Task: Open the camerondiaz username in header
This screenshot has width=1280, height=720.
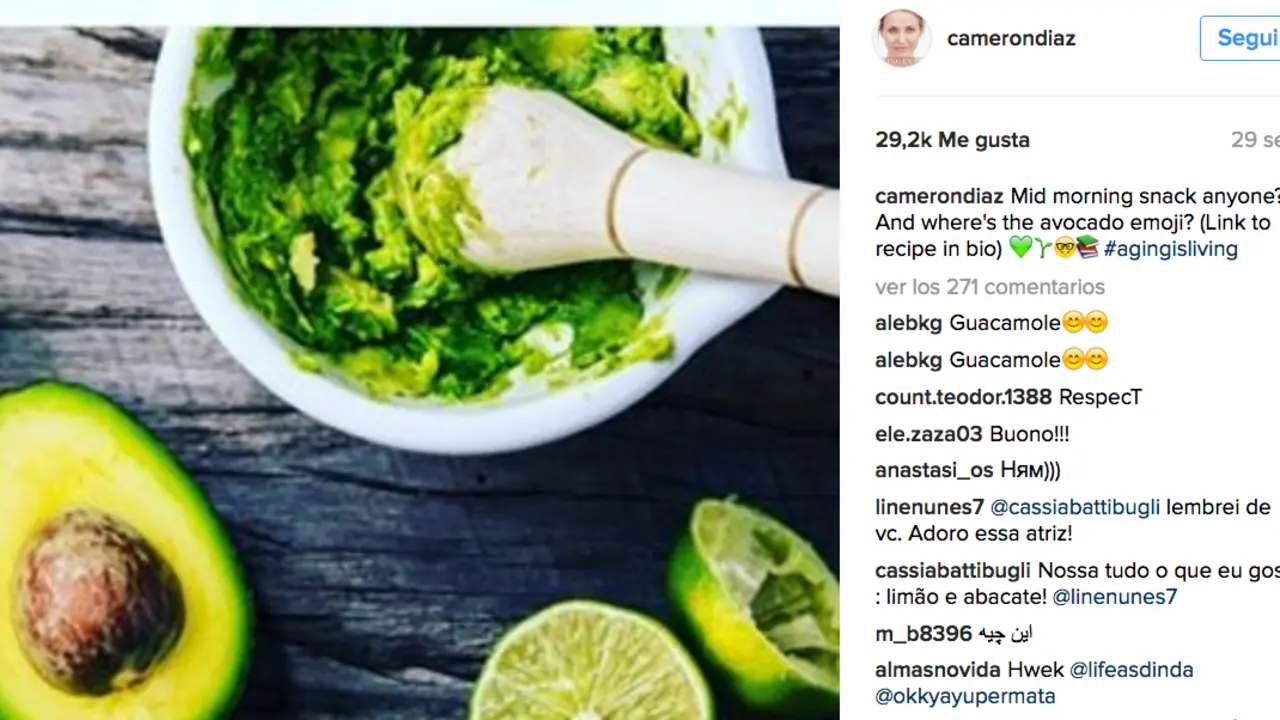Action: pos(1011,38)
